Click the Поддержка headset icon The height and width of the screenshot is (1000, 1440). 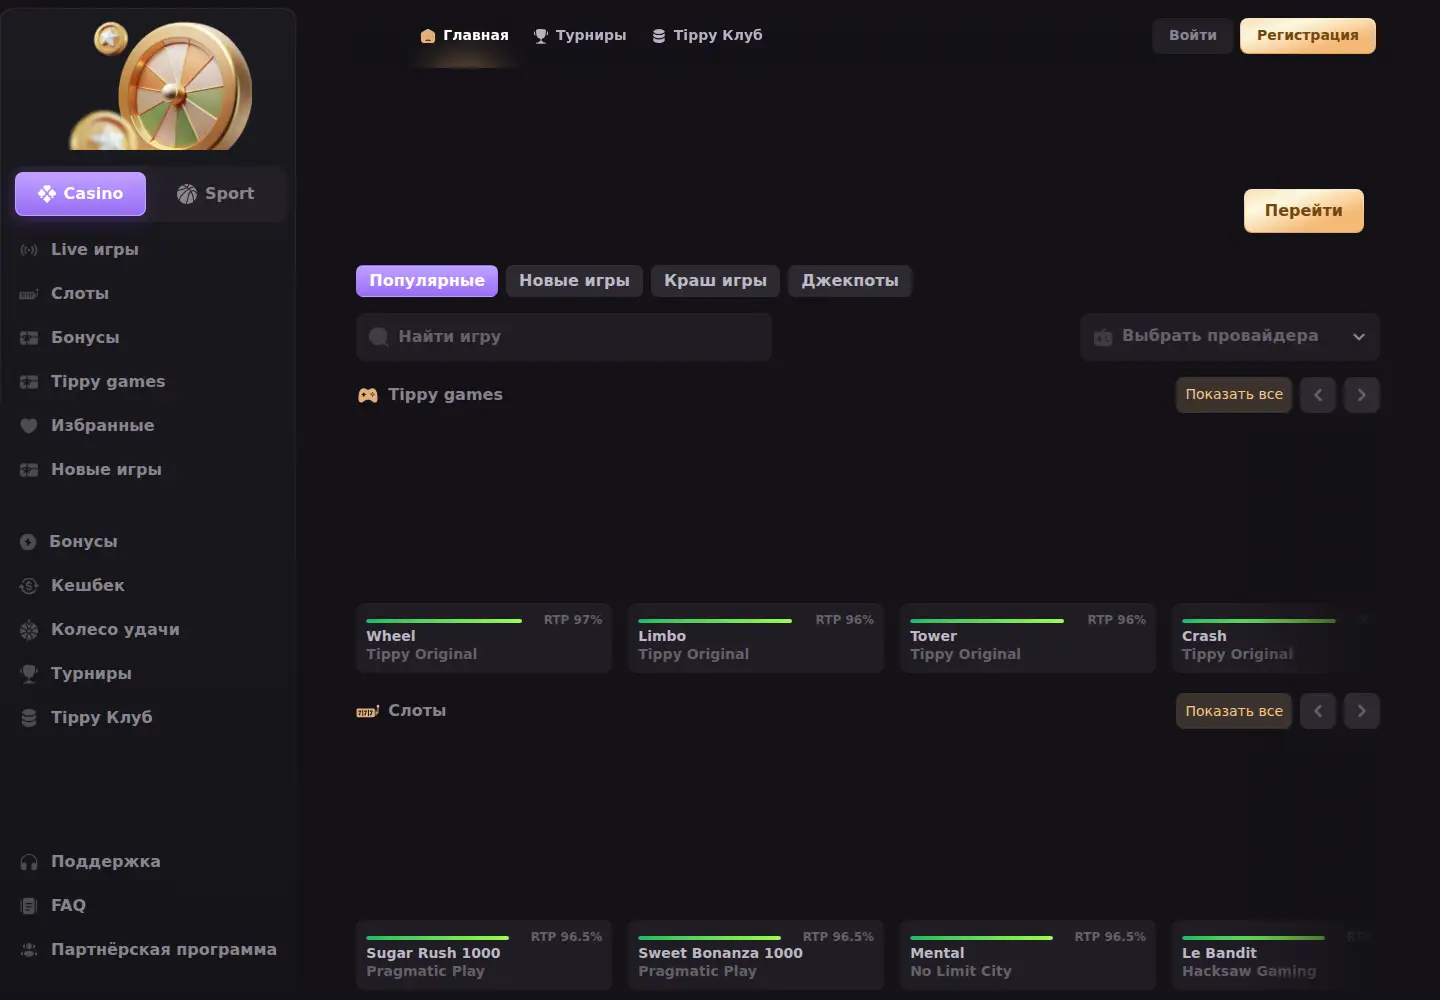click(x=29, y=862)
